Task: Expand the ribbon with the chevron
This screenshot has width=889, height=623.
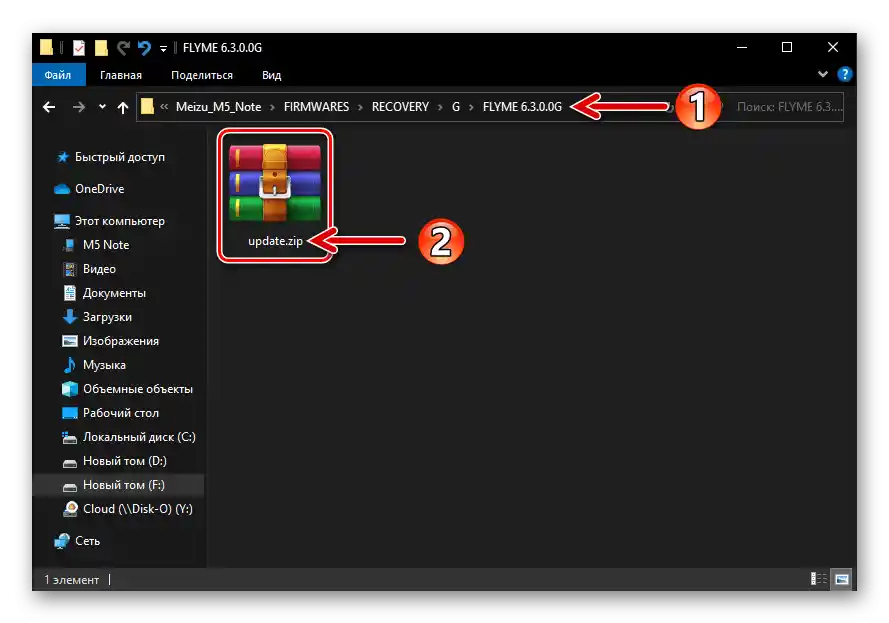Action: (823, 74)
